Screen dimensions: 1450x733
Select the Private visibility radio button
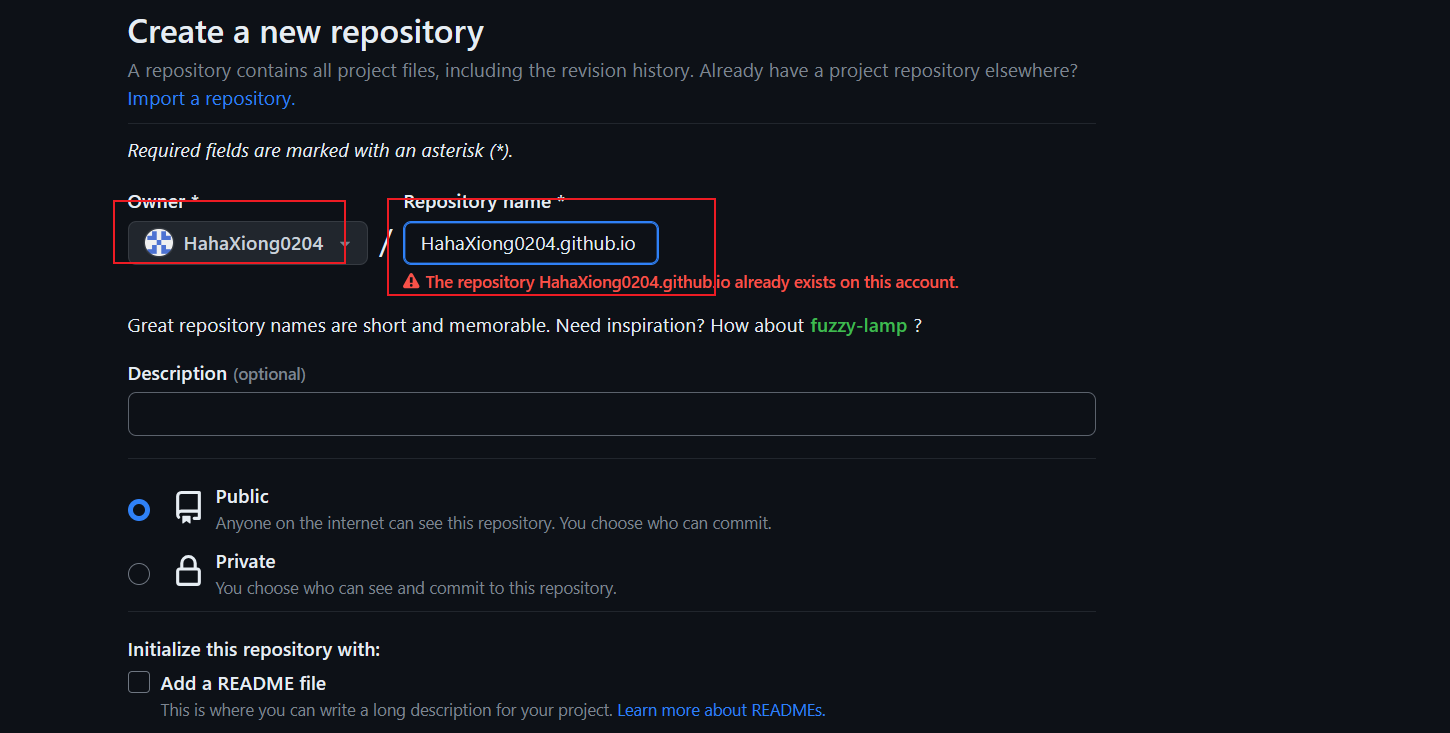[139, 574]
